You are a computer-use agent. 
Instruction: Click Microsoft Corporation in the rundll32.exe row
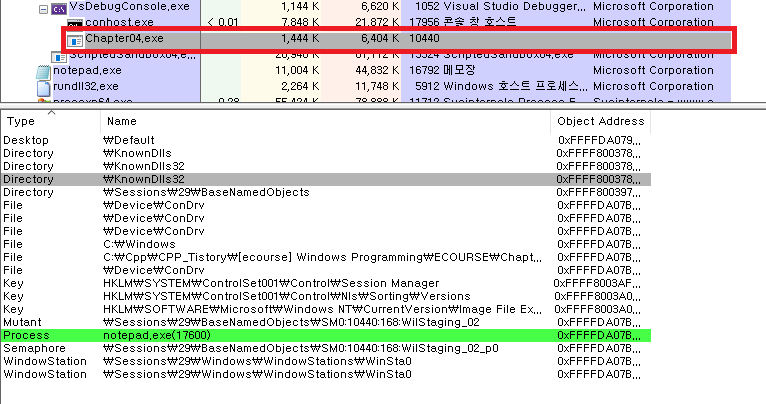point(653,86)
